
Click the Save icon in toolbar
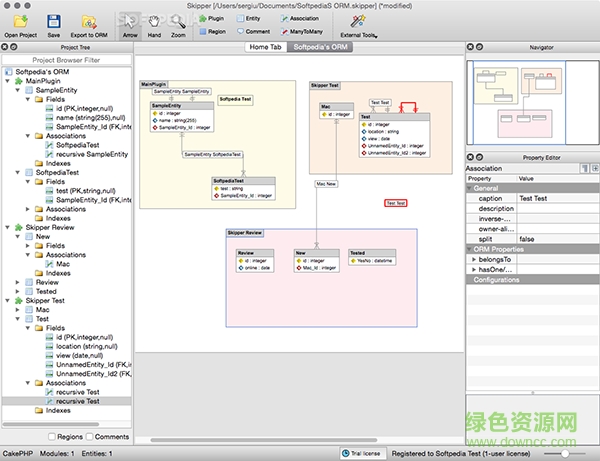click(53, 22)
